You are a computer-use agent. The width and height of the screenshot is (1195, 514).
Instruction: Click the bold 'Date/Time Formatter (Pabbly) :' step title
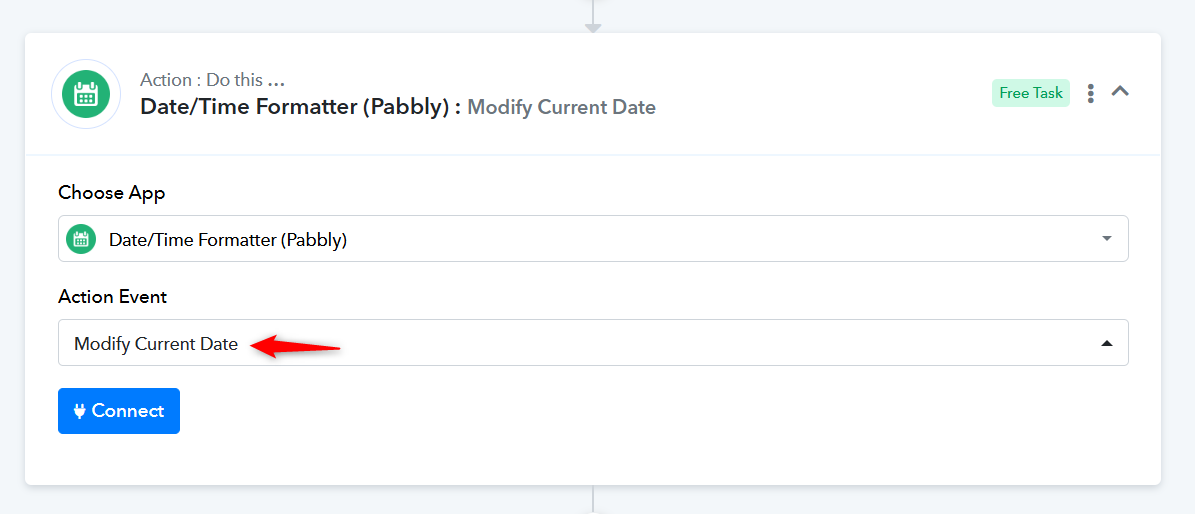pyautogui.click(x=301, y=107)
